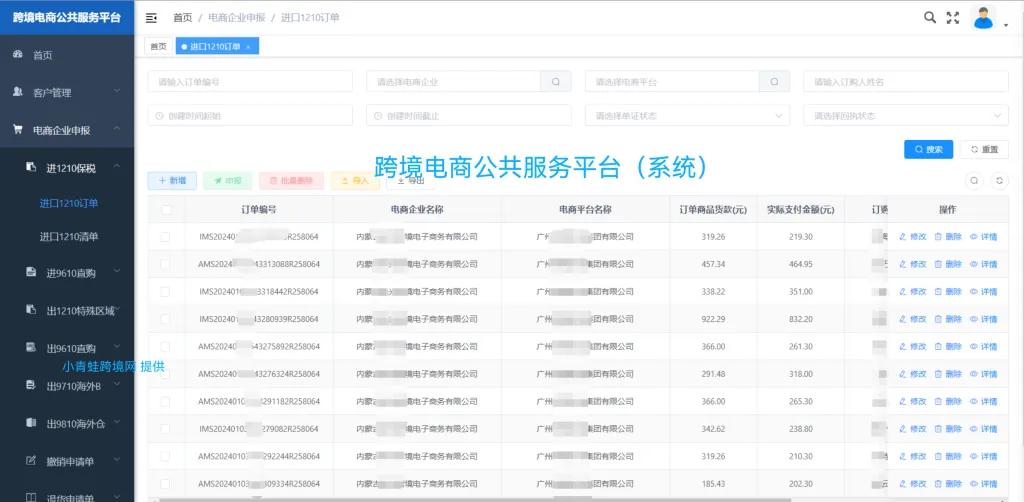Open the header search magnifier icon
1024x502 pixels.
[929, 18]
